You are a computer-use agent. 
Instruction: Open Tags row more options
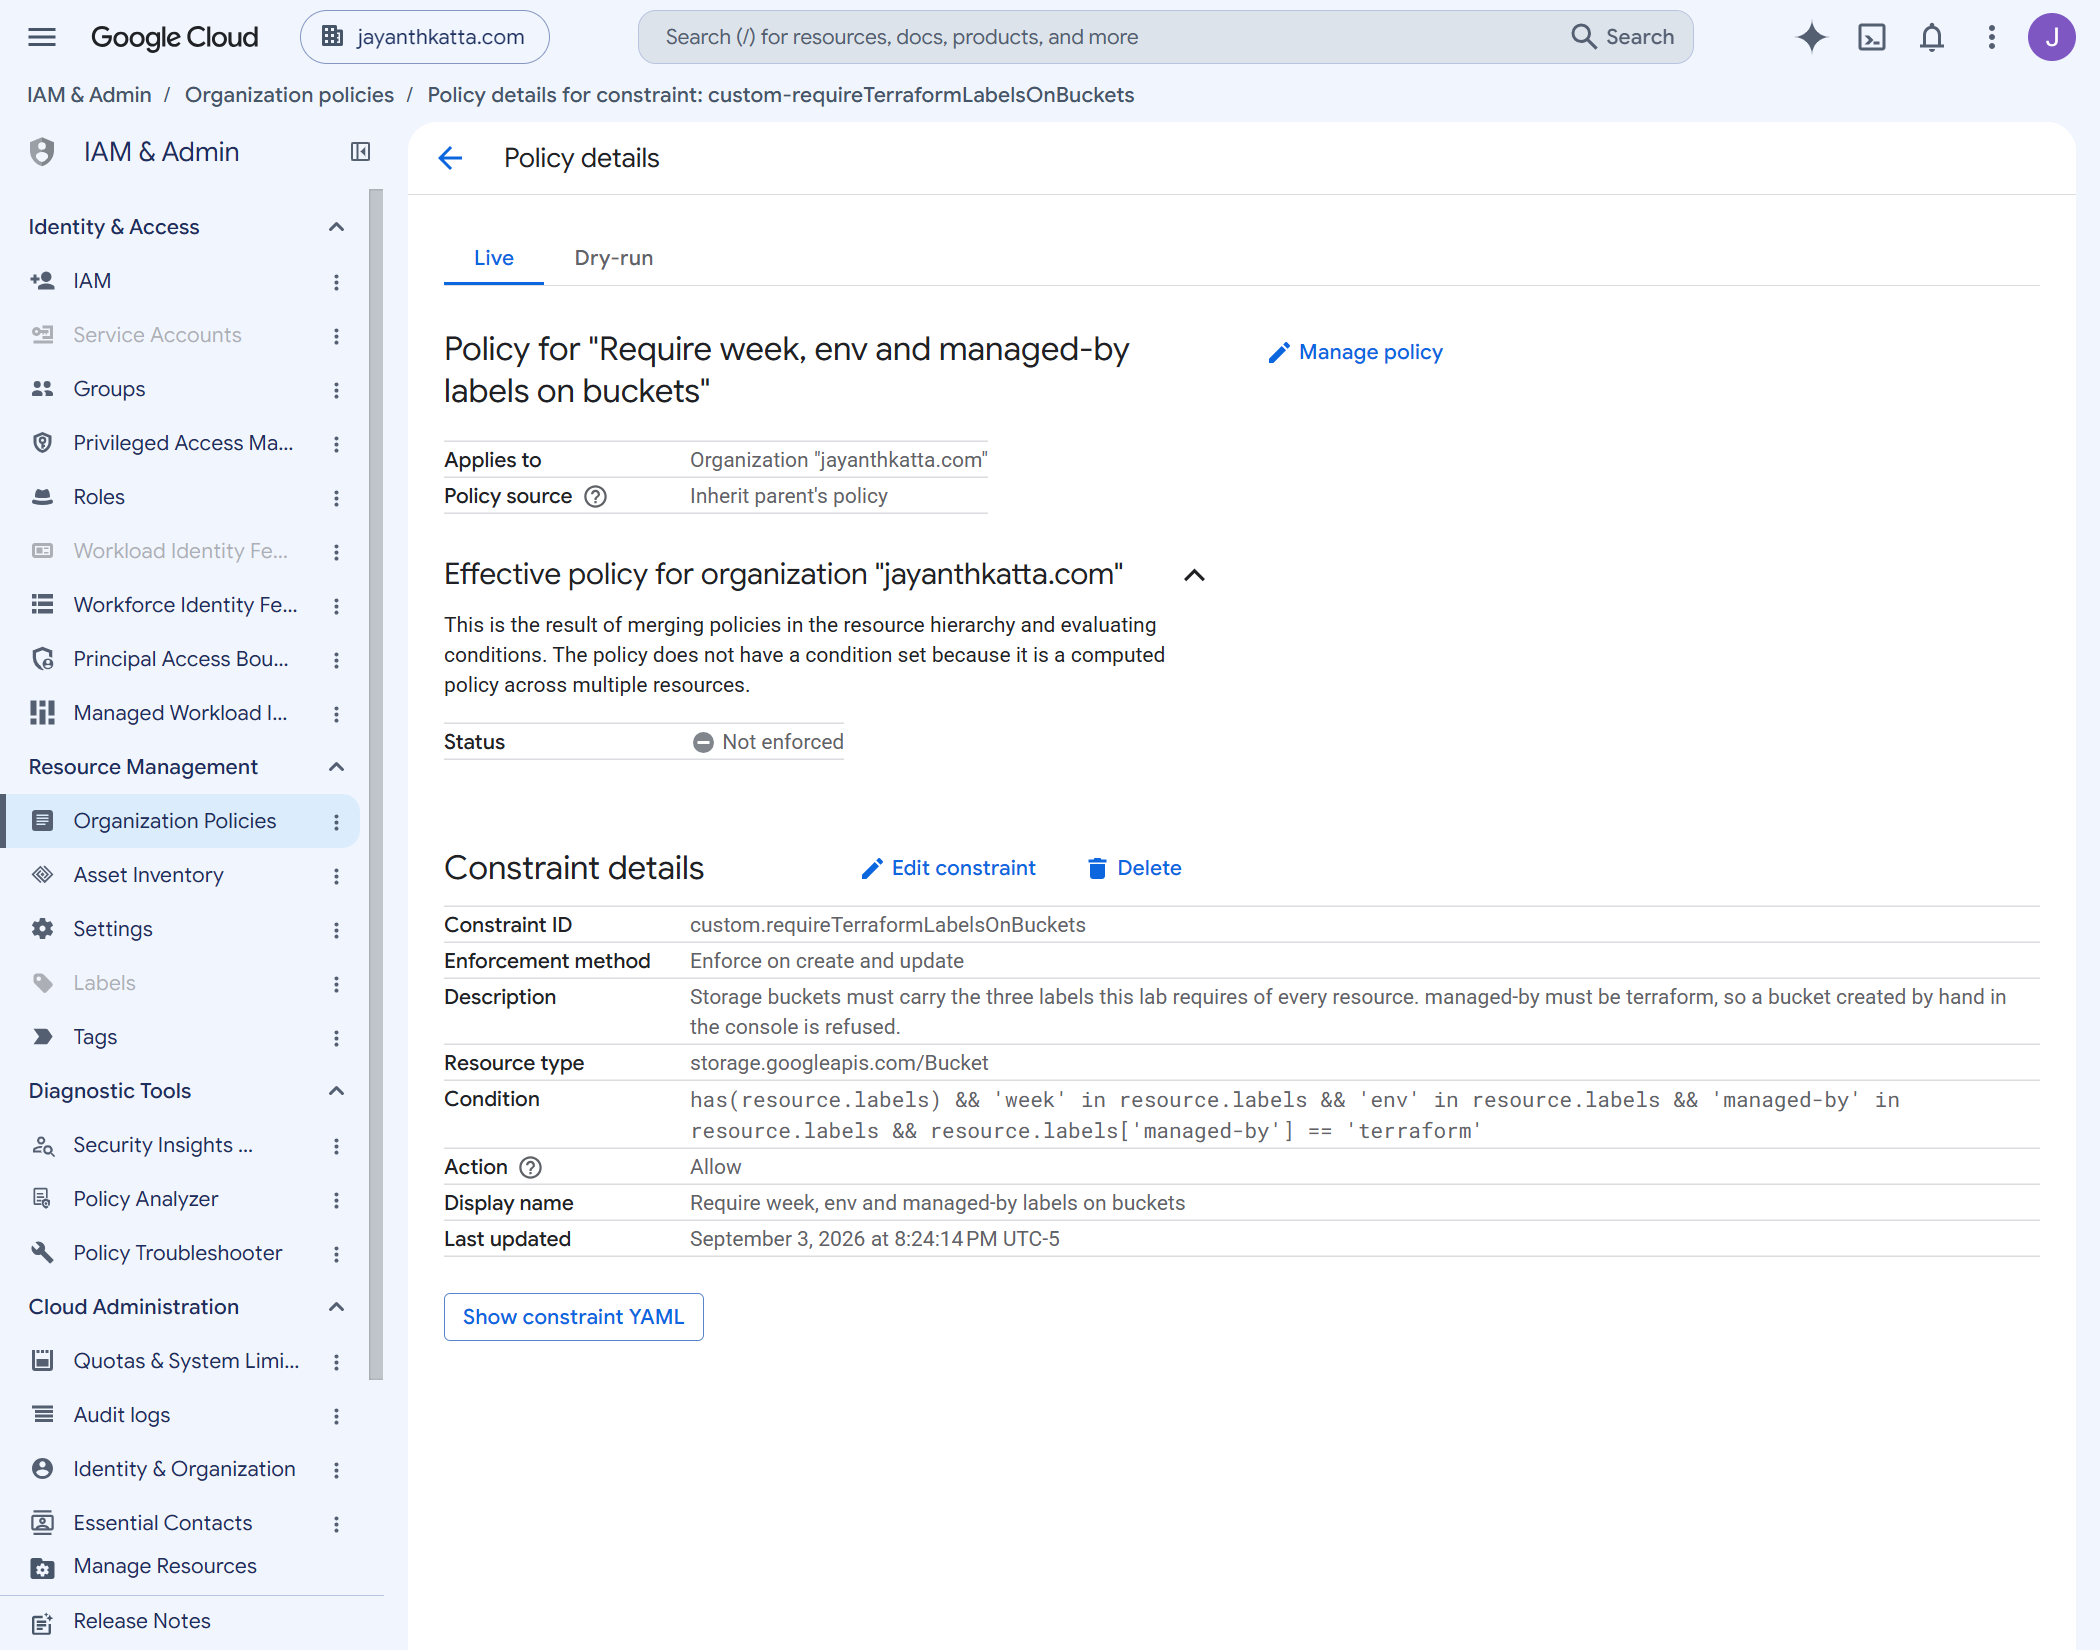[336, 1038]
